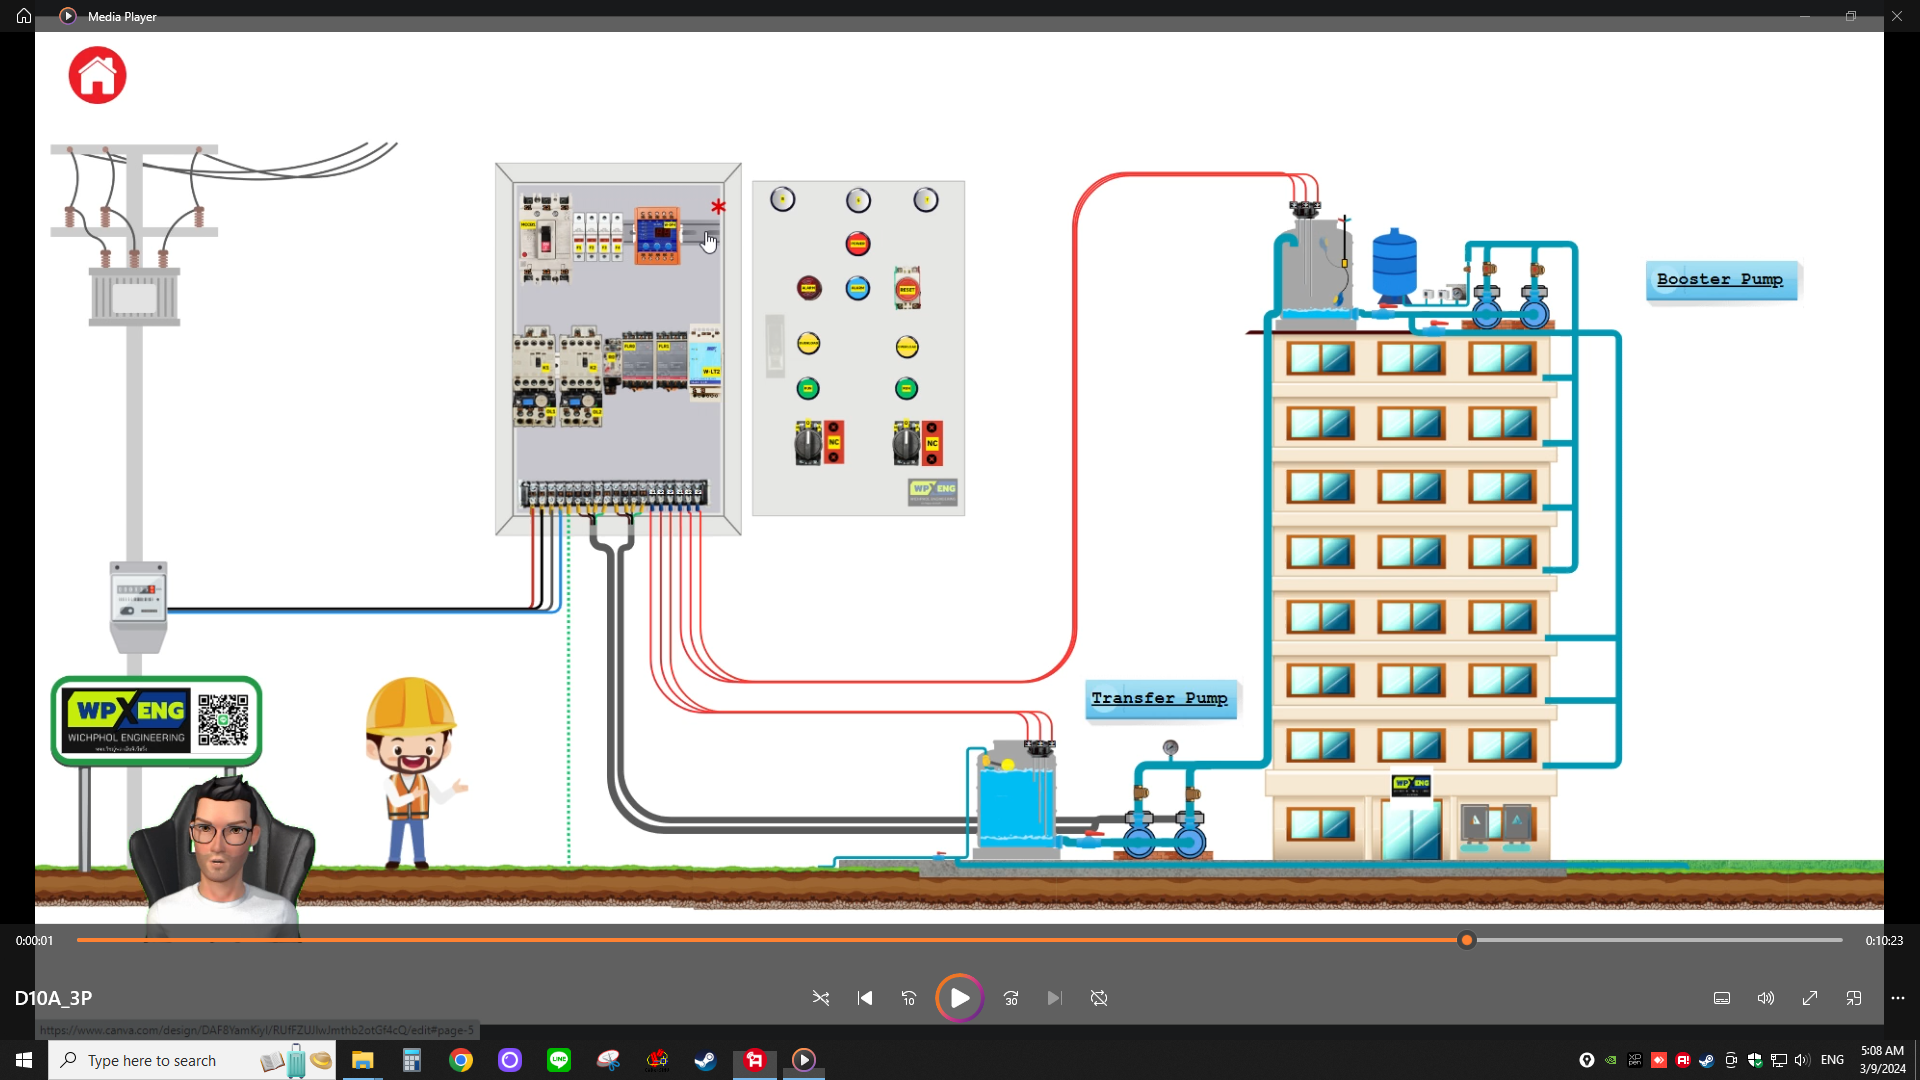Image resolution: width=1920 pixels, height=1080 pixels.
Task: Skip back 10 seconds
Action: [x=908, y=998]
